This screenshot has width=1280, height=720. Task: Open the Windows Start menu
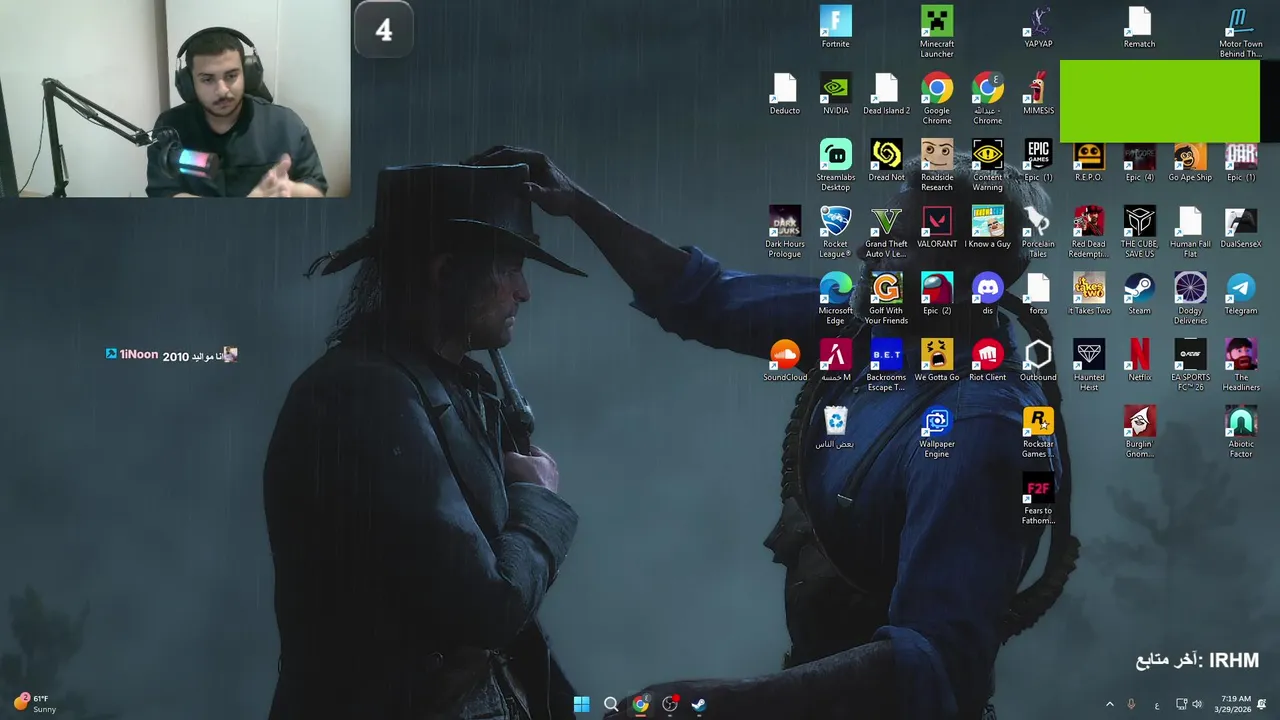[581, 704]
